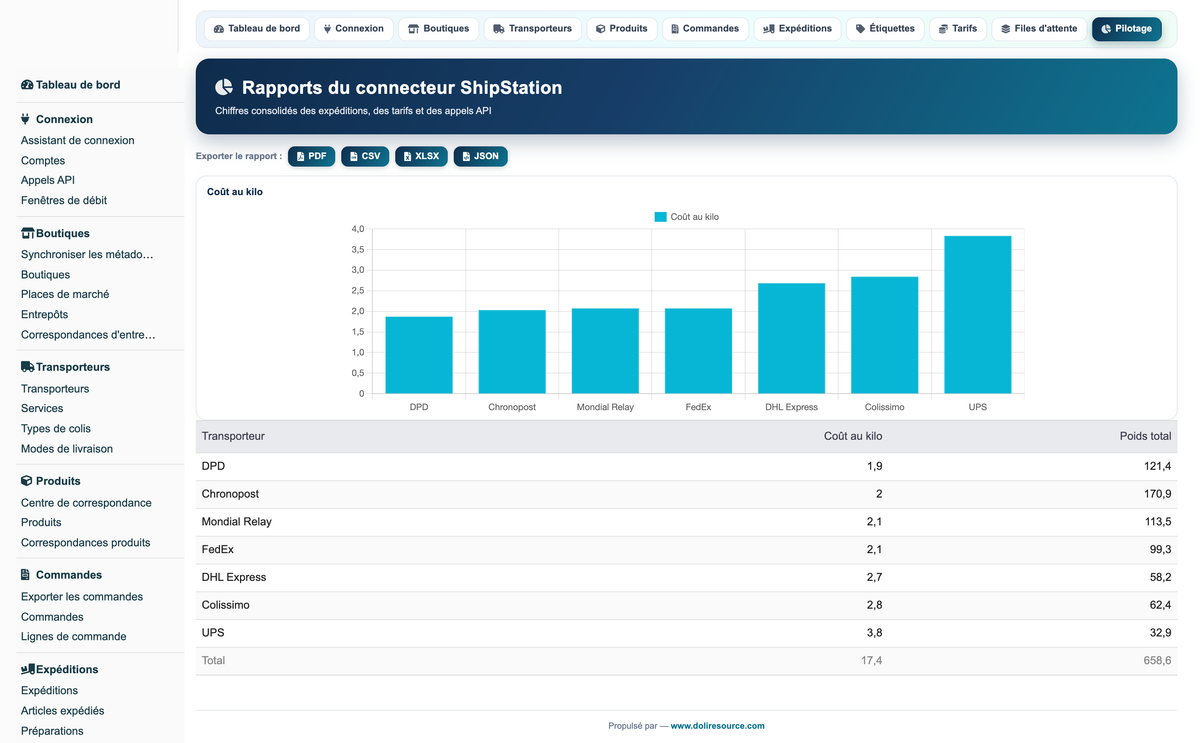Open the Pilotage tab
1200x743 pixels.
click(1127, 29)
